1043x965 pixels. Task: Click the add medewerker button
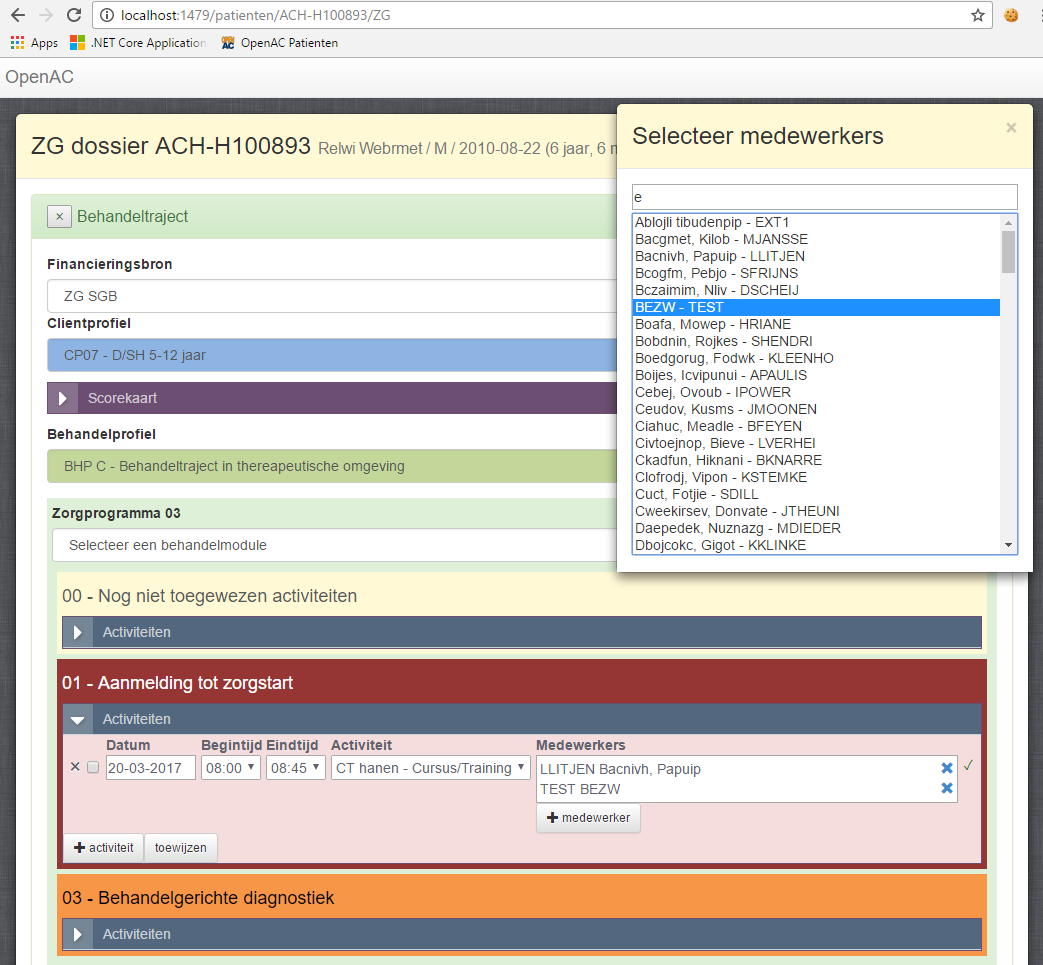click(588, 818)
